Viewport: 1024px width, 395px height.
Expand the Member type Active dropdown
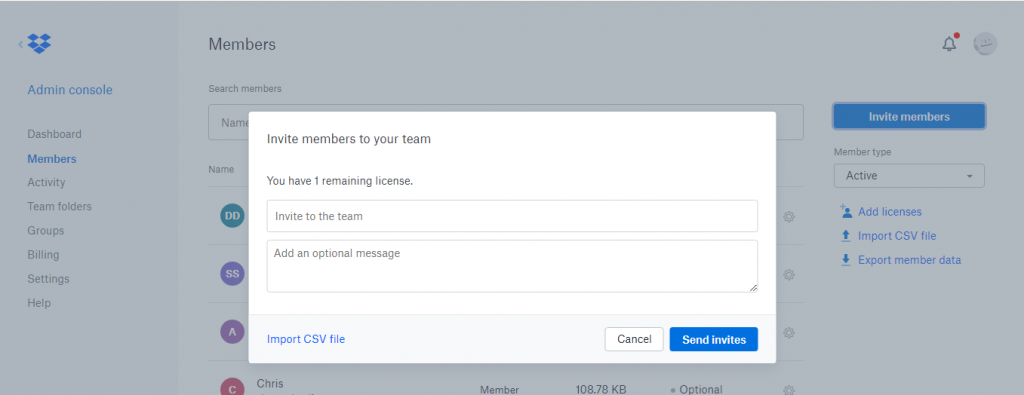(x=909, y=176)
